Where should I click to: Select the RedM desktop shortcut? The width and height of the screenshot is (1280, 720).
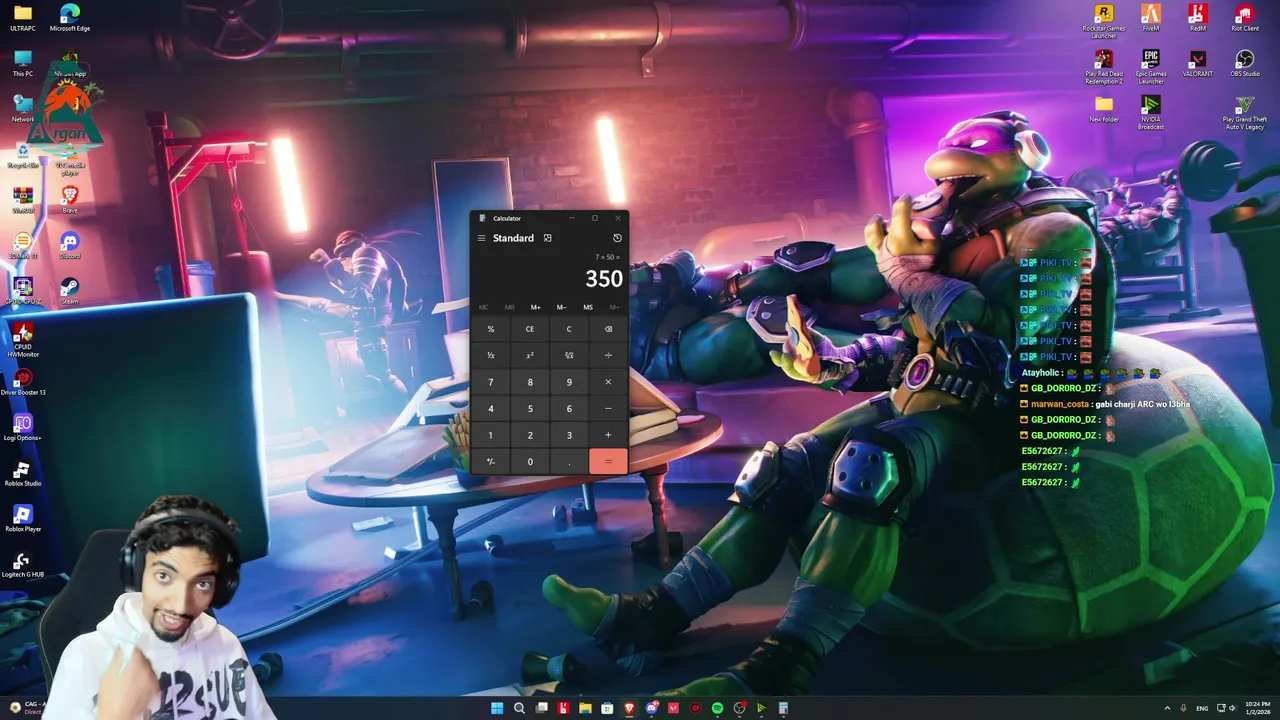[1197, 18]
